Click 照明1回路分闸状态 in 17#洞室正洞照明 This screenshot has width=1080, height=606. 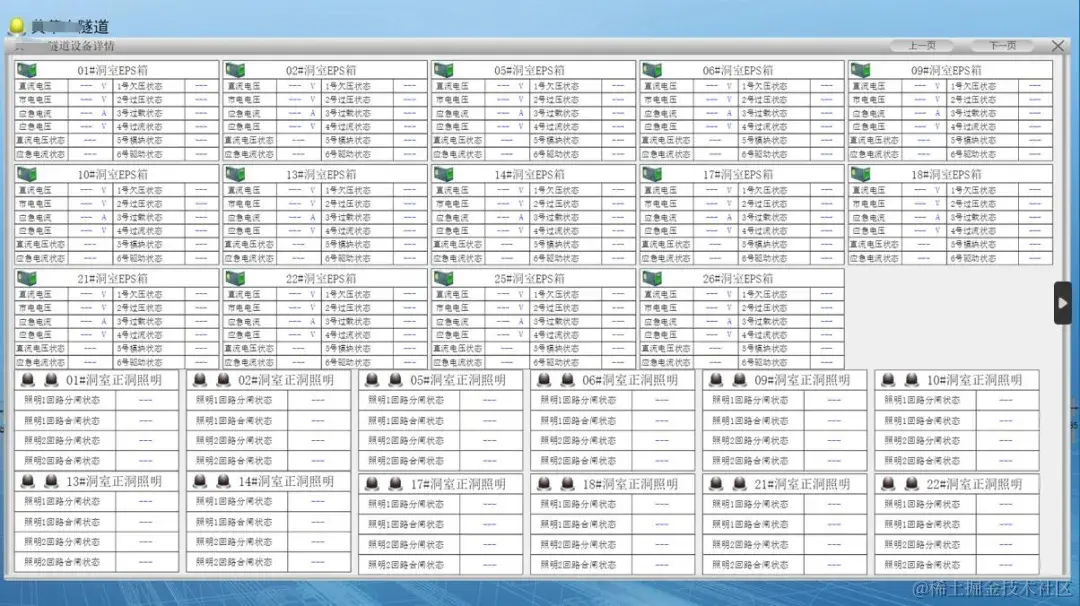point(406,504)
